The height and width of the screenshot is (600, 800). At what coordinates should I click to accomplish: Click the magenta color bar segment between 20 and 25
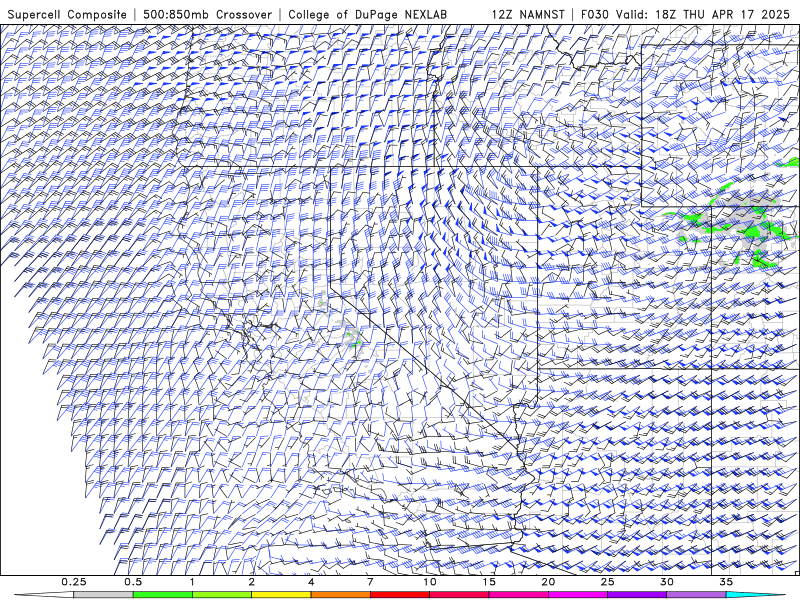[x=578, y=595]
